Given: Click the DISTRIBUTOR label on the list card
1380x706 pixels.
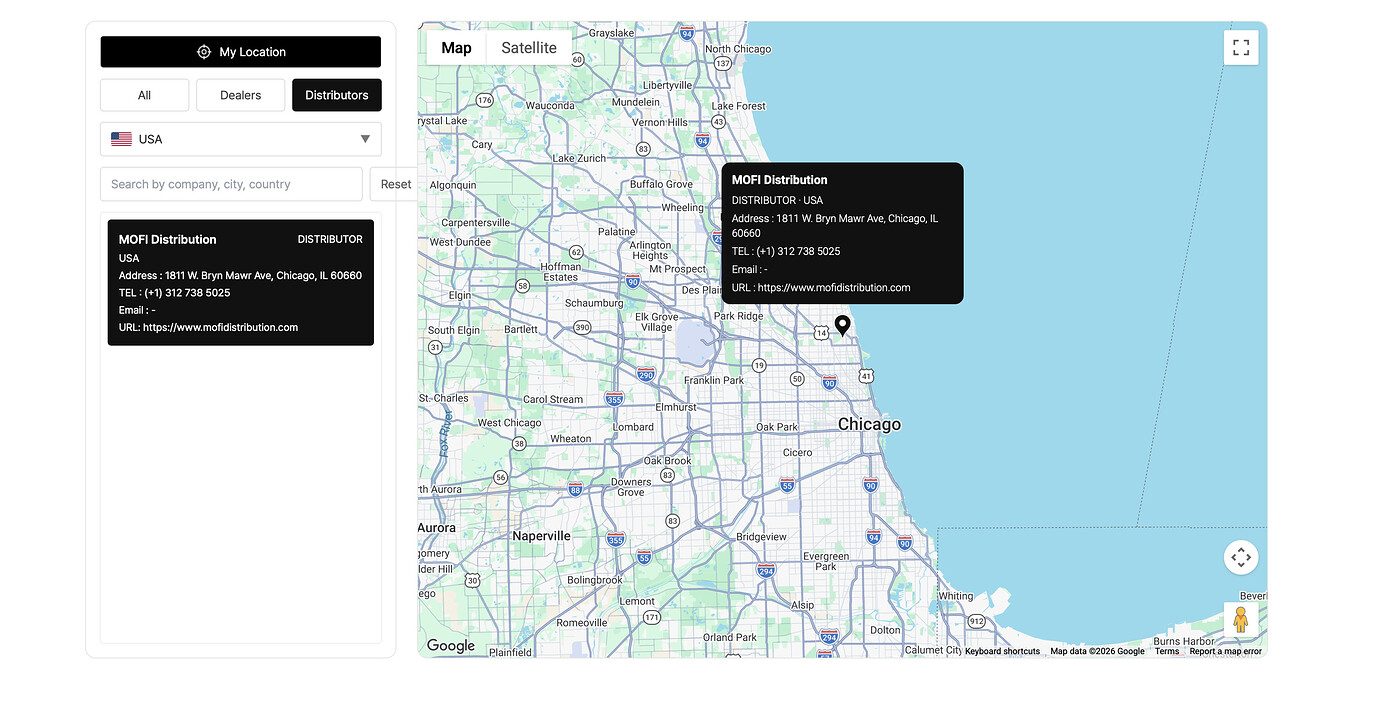Looking at the screenshot, I should (x=330, y=240).
